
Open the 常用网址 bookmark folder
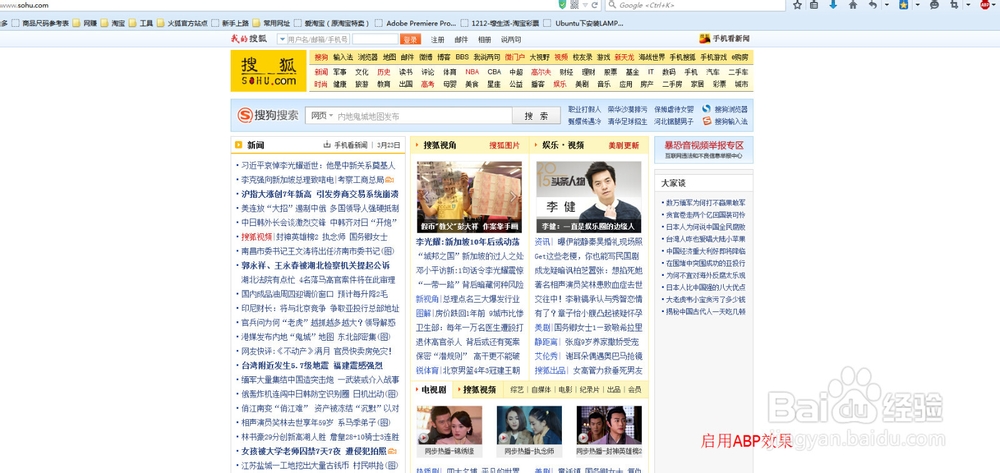[x=271, y=23]
